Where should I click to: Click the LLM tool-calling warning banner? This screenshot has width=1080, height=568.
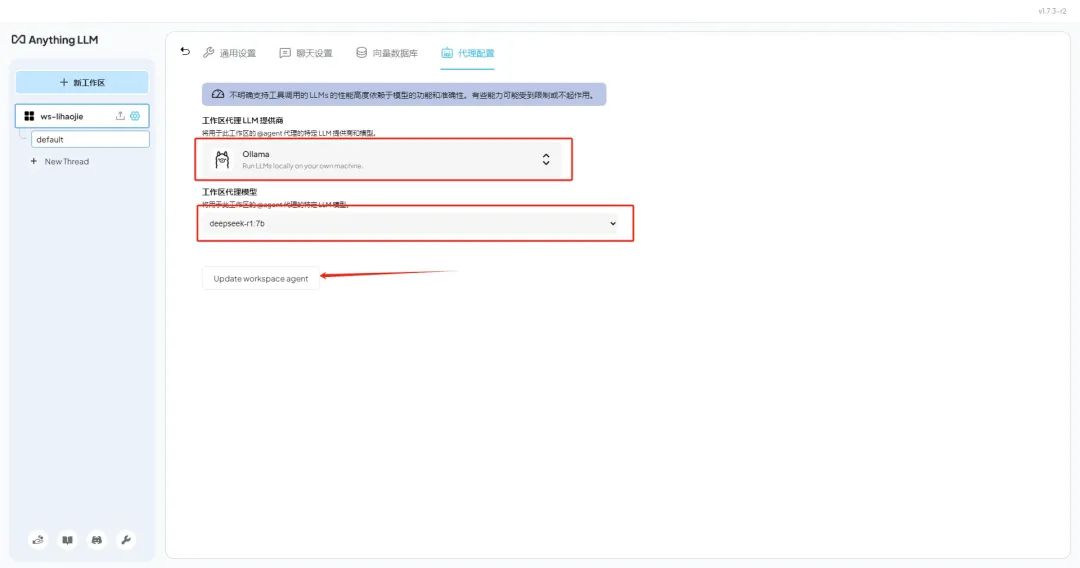pos(404,94)
